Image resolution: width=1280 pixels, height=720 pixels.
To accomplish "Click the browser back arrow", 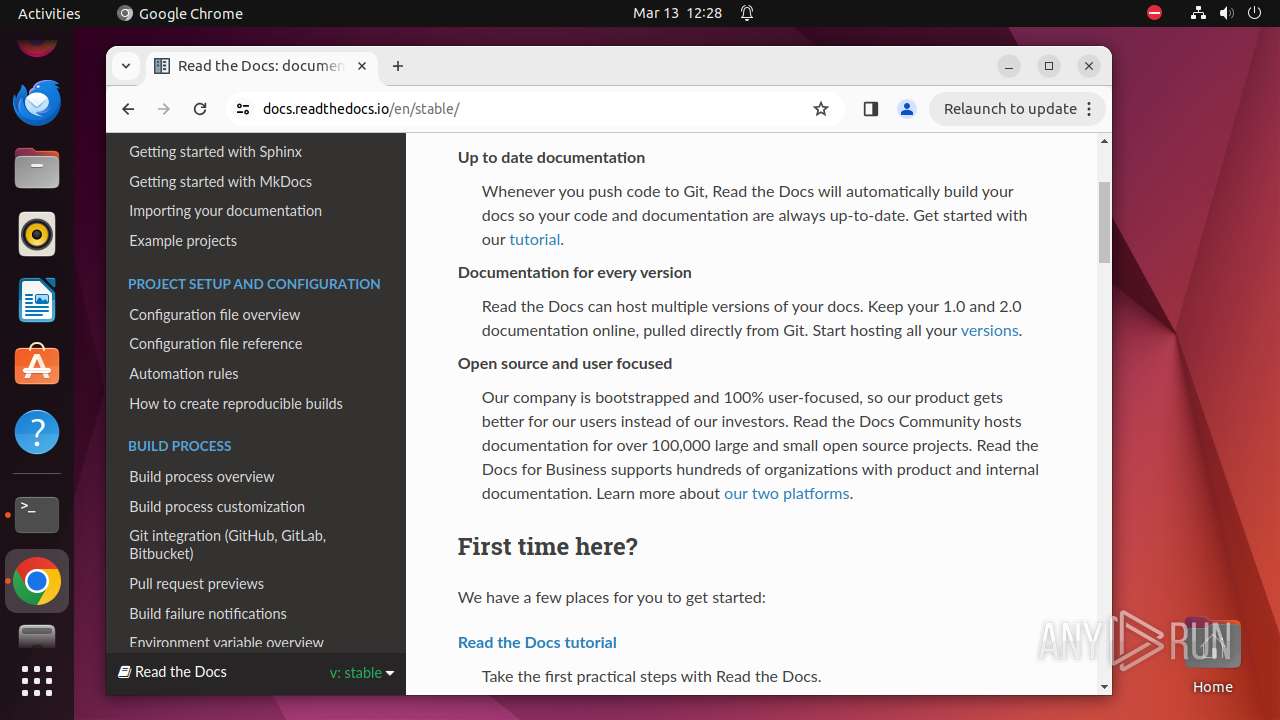I will pyautogui.click(x=128, y=109).
